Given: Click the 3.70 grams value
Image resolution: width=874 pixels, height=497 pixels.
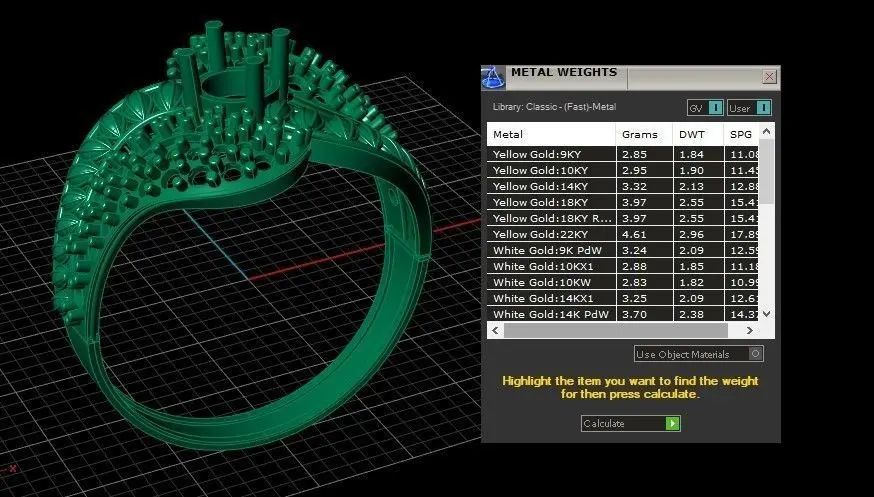Looking at the screenshot, I should tap(634, 314).
